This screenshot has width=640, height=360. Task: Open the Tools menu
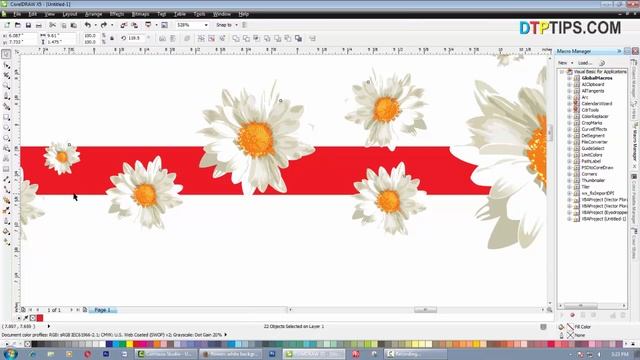click(x=199, y=14)
